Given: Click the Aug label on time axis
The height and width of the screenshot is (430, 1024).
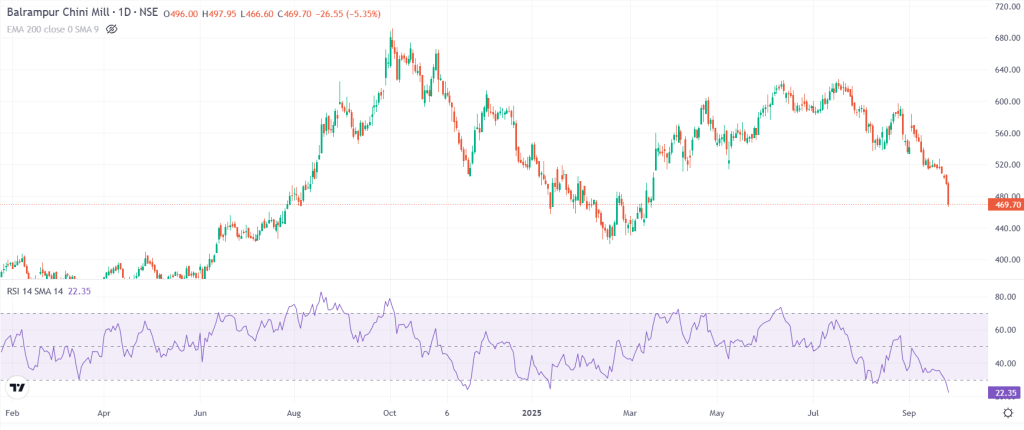Looking at the screenshot, I should 295,414.
